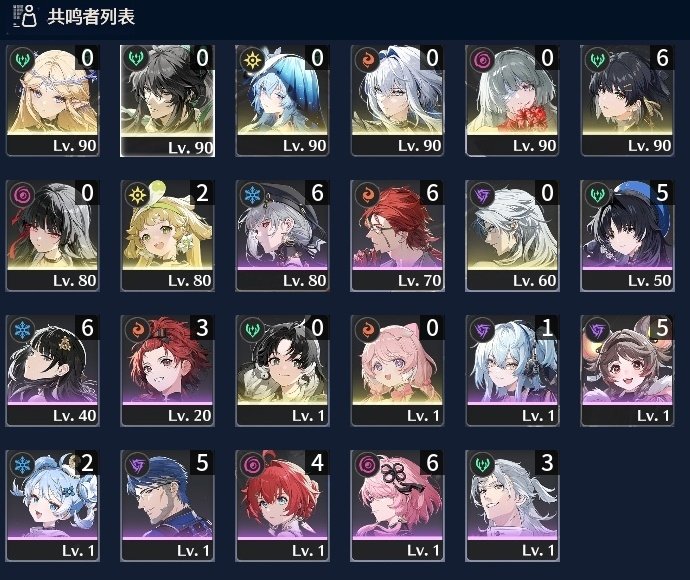
Task: Open the blonde green-eyed Lv. 80 character card
Action: pos(168,235)
